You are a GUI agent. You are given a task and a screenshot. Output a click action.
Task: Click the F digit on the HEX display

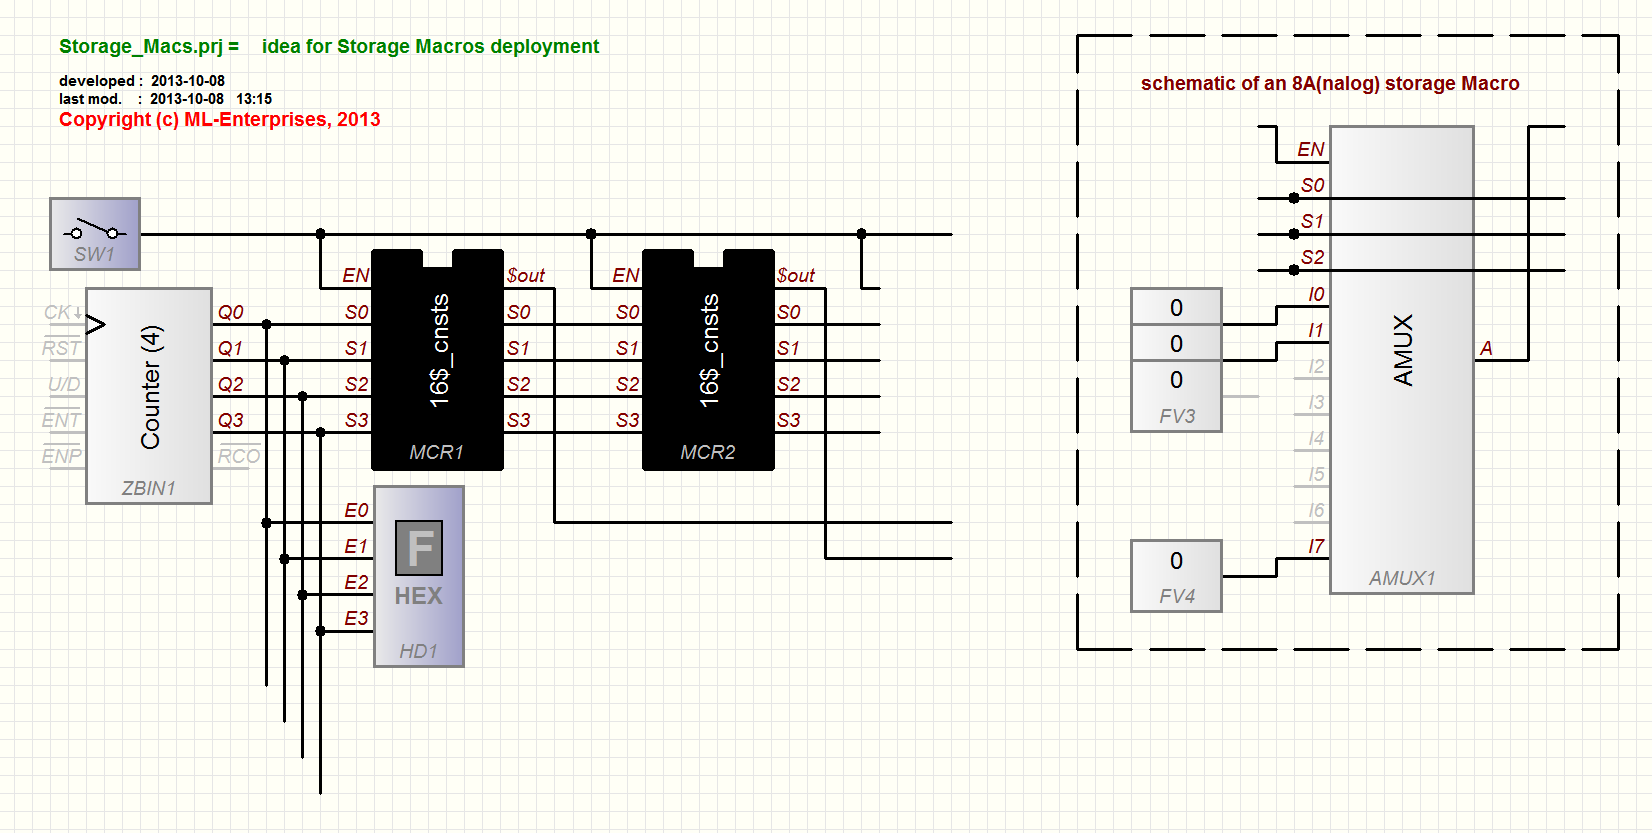pos(419,548)
